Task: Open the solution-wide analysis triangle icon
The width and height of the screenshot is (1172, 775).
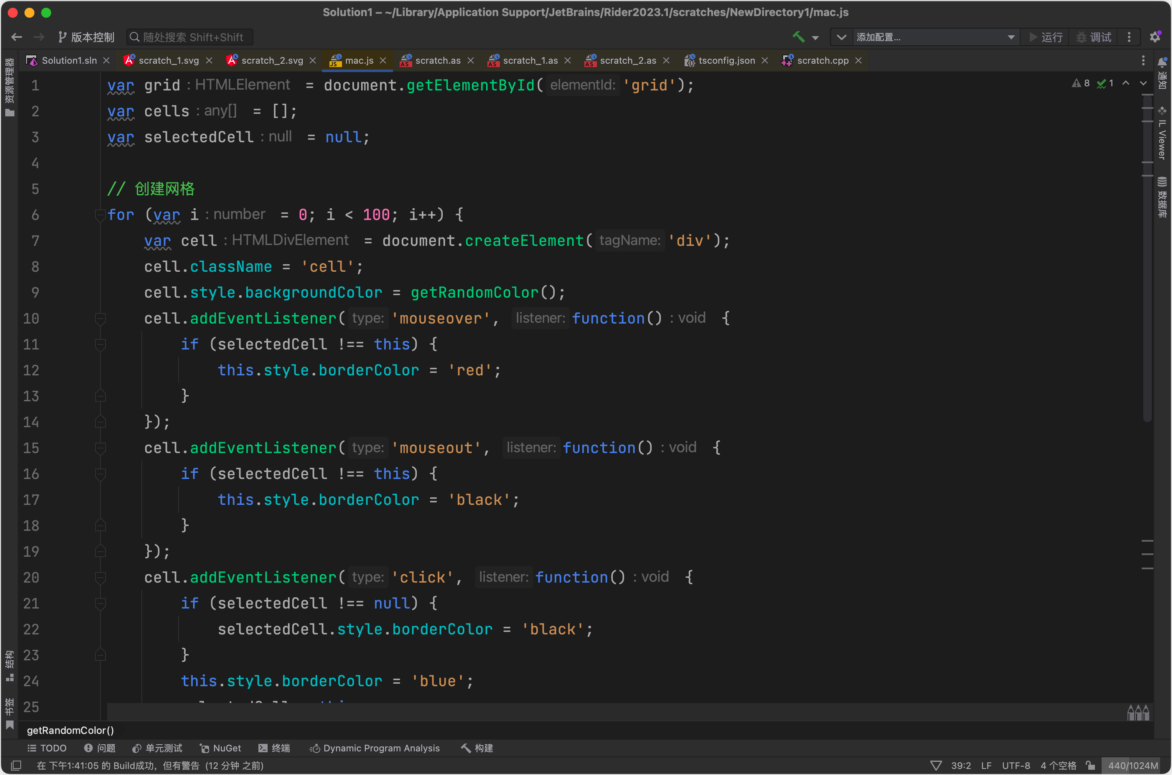Action: [936, 765]
